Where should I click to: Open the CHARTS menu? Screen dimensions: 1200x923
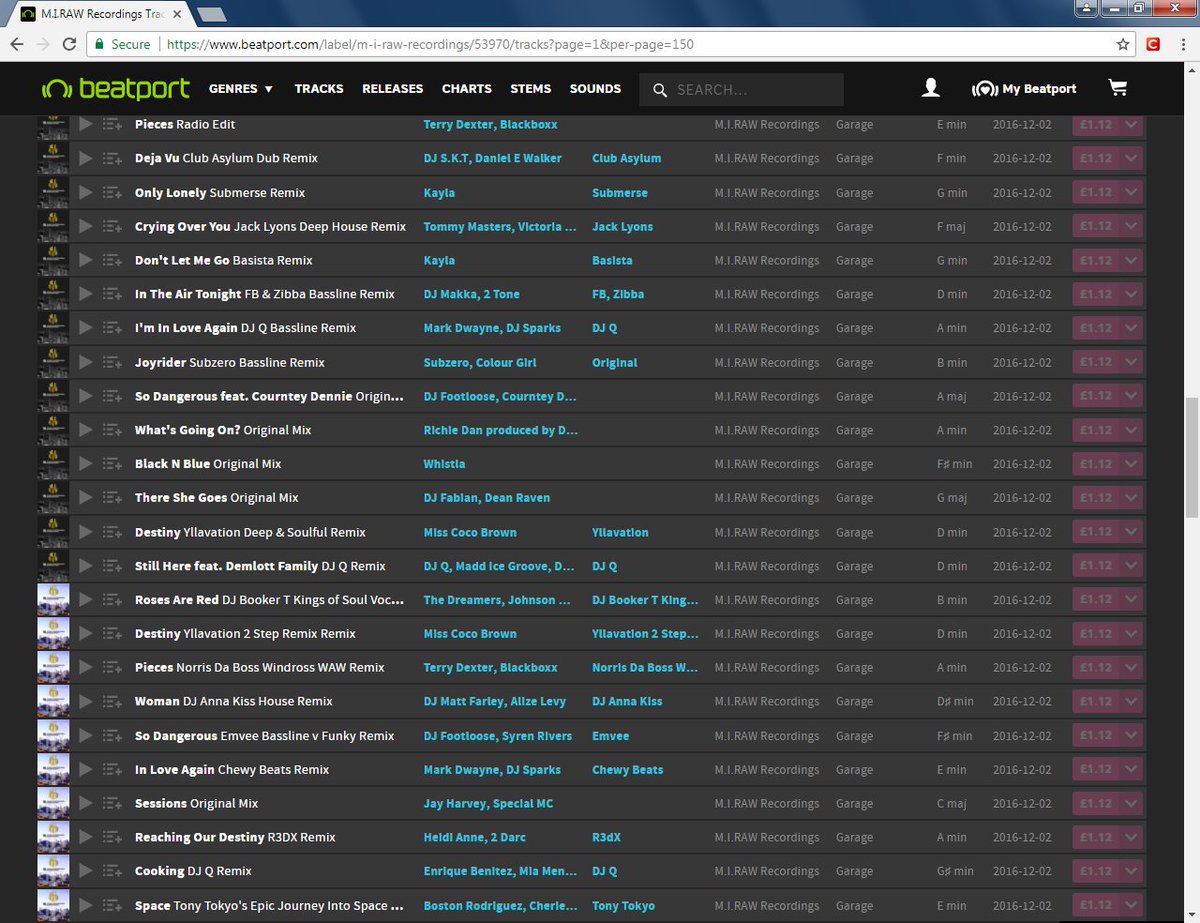[467, 88]
